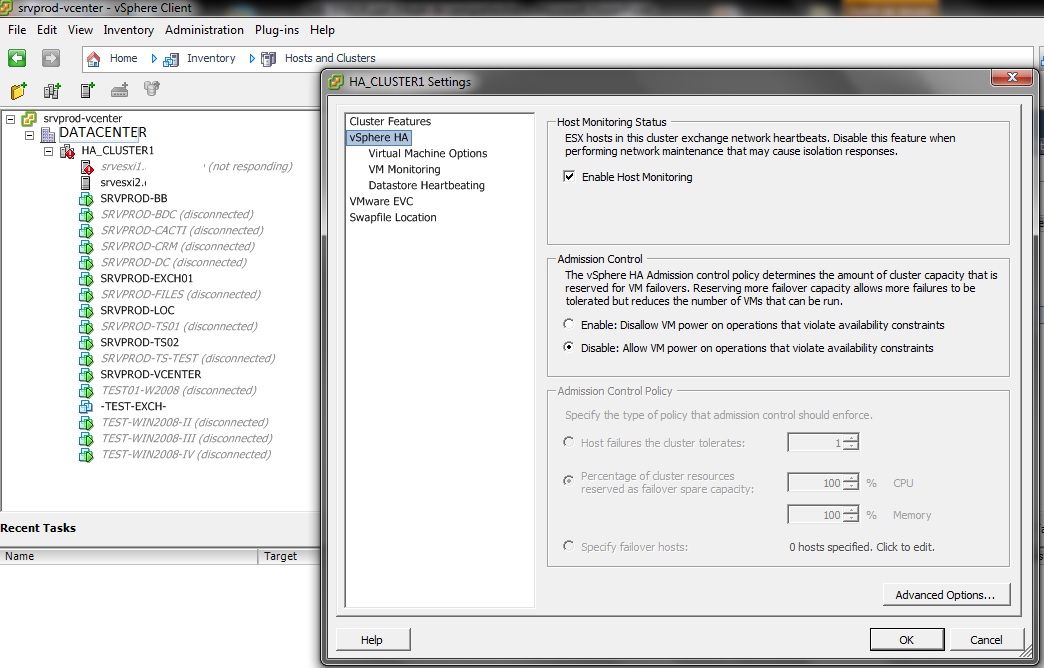
Task: Click the SRVPROD-TS02 VM icon
Action: [86, 342]
